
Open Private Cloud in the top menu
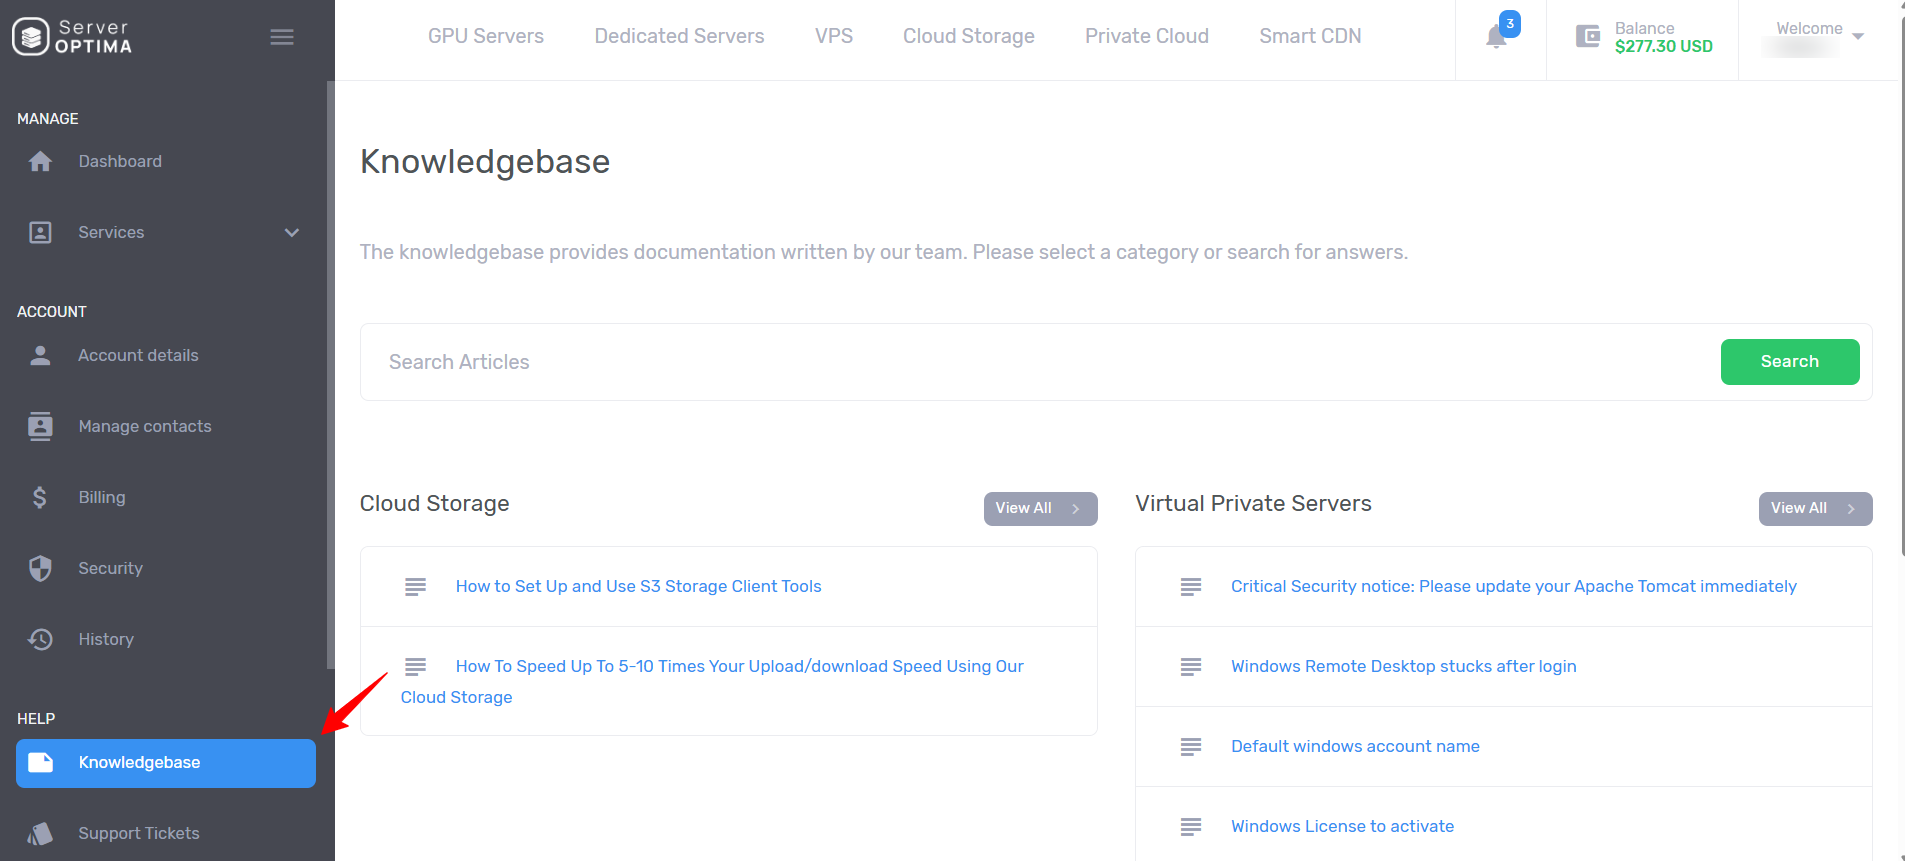(1147, 36)
